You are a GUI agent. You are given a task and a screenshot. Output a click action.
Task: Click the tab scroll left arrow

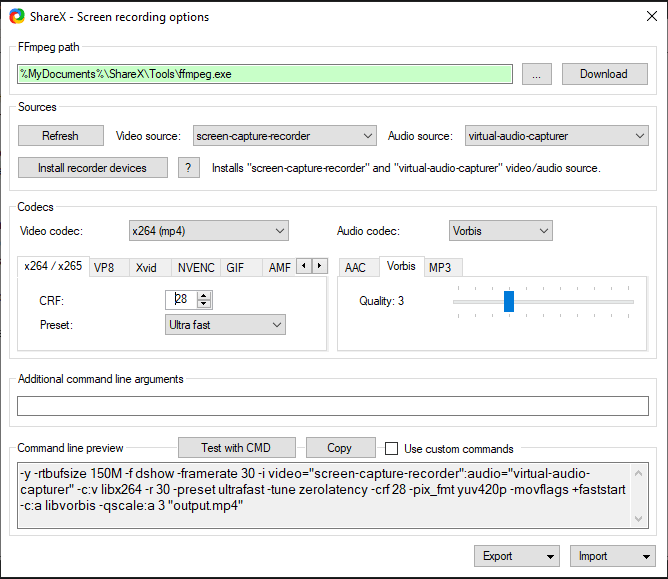click(x=304, y=266)
